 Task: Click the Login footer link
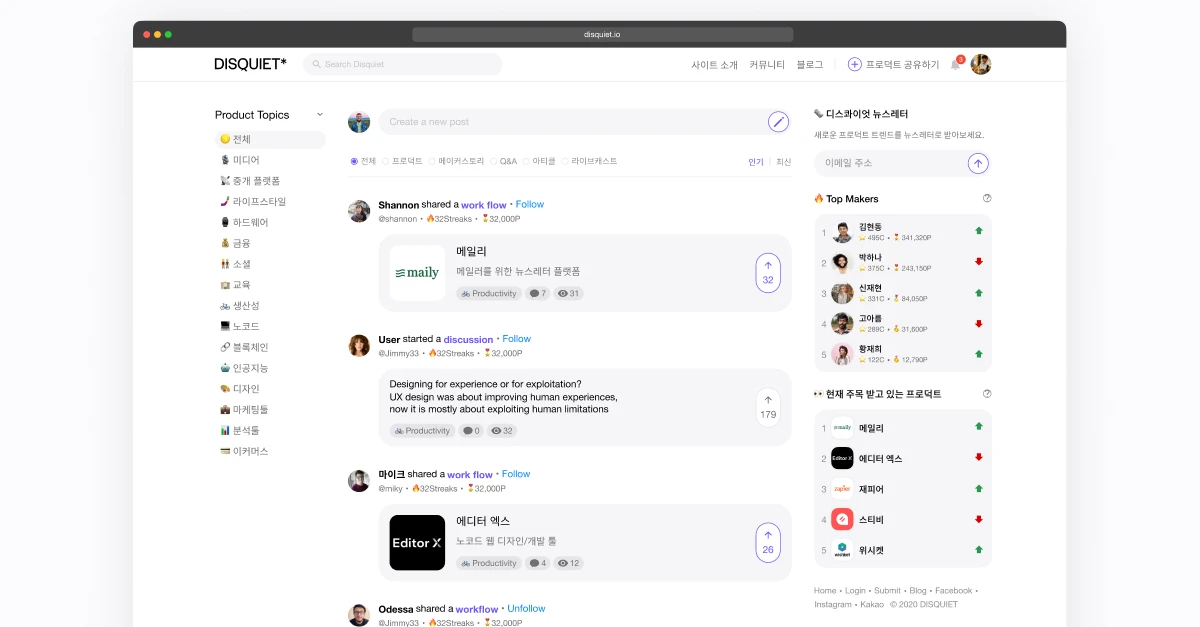856,591
